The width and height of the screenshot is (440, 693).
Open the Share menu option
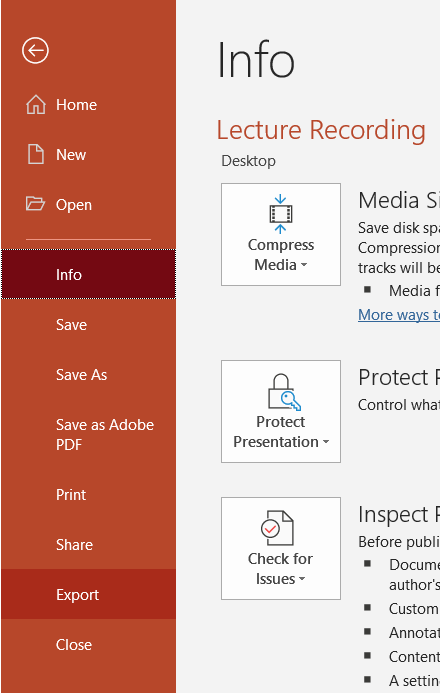pyautogui.click(x=88, y=544)
